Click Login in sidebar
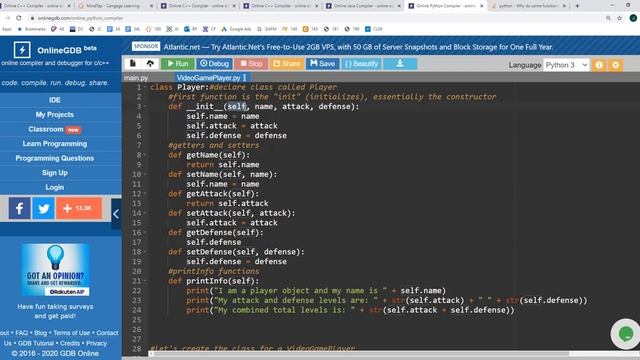 (x=55, y=187)
